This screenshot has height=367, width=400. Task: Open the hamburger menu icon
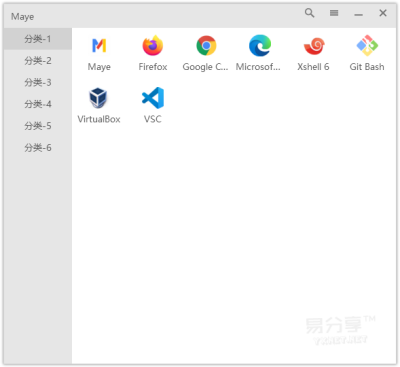(334, 13)
